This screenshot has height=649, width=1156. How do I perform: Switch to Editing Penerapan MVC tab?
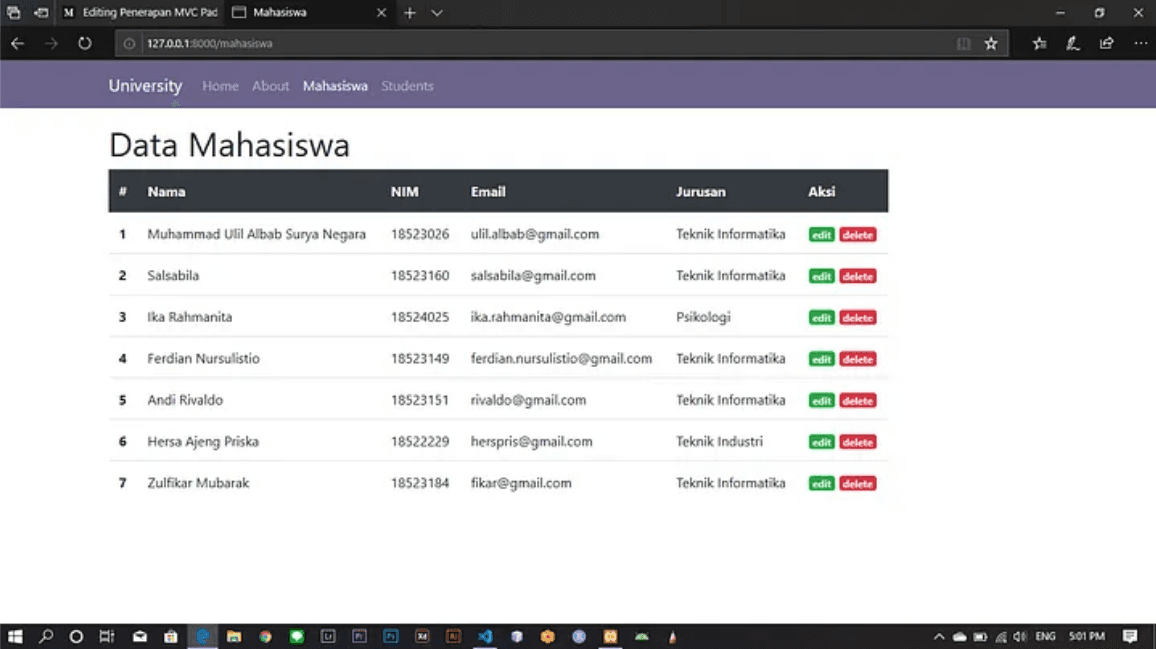pyautogui.click(x=140, y=13)
